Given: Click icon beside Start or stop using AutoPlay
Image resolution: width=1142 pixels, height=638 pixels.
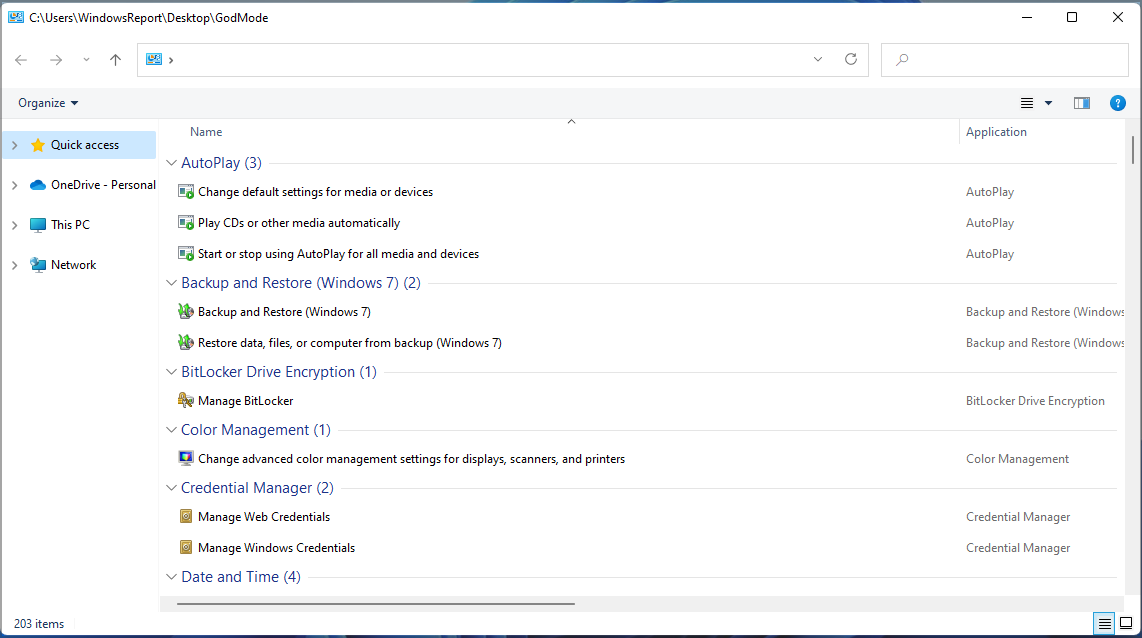Looking at the screenshot, I should point(186,253).
